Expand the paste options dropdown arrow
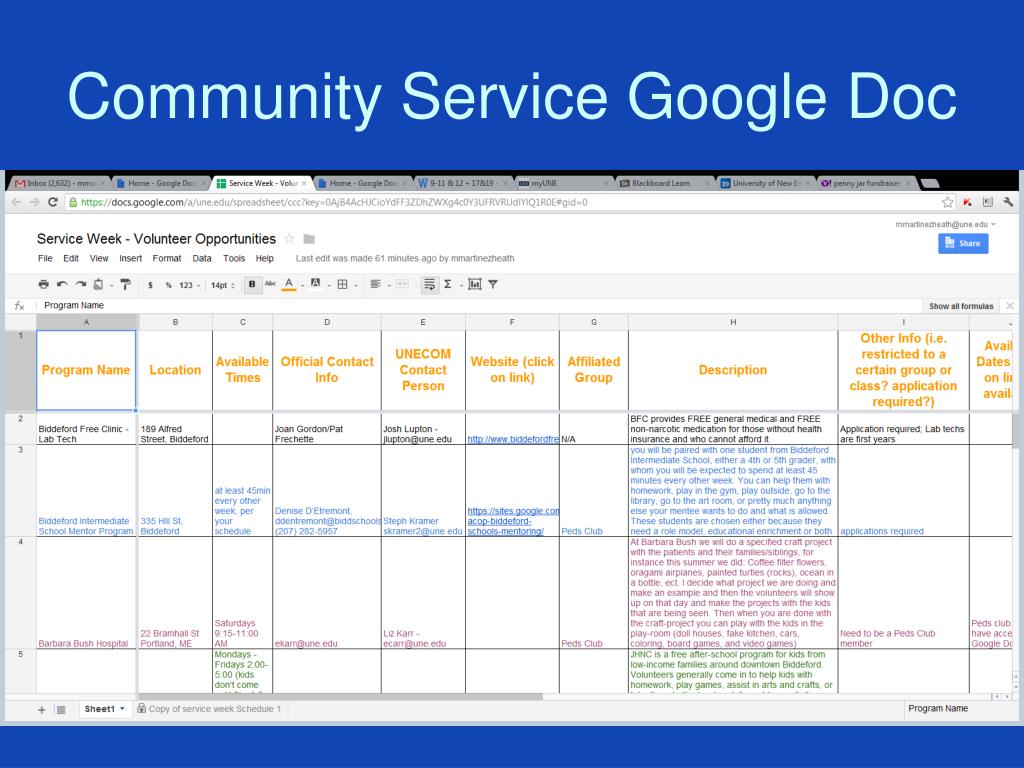 [111, 285]
